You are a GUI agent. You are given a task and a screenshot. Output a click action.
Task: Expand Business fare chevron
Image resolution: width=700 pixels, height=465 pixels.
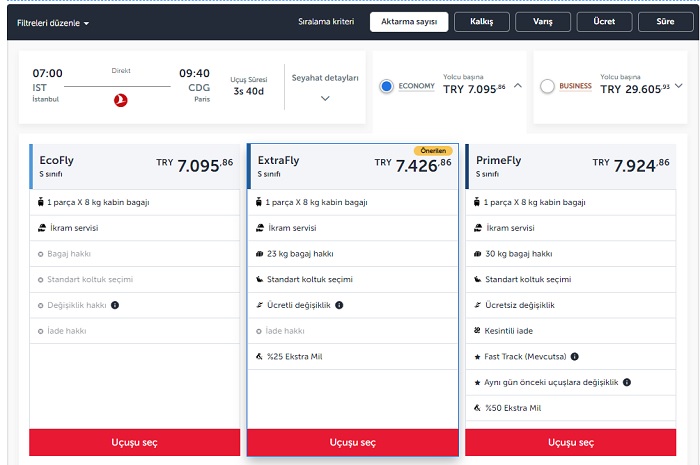tap(679, 86)
